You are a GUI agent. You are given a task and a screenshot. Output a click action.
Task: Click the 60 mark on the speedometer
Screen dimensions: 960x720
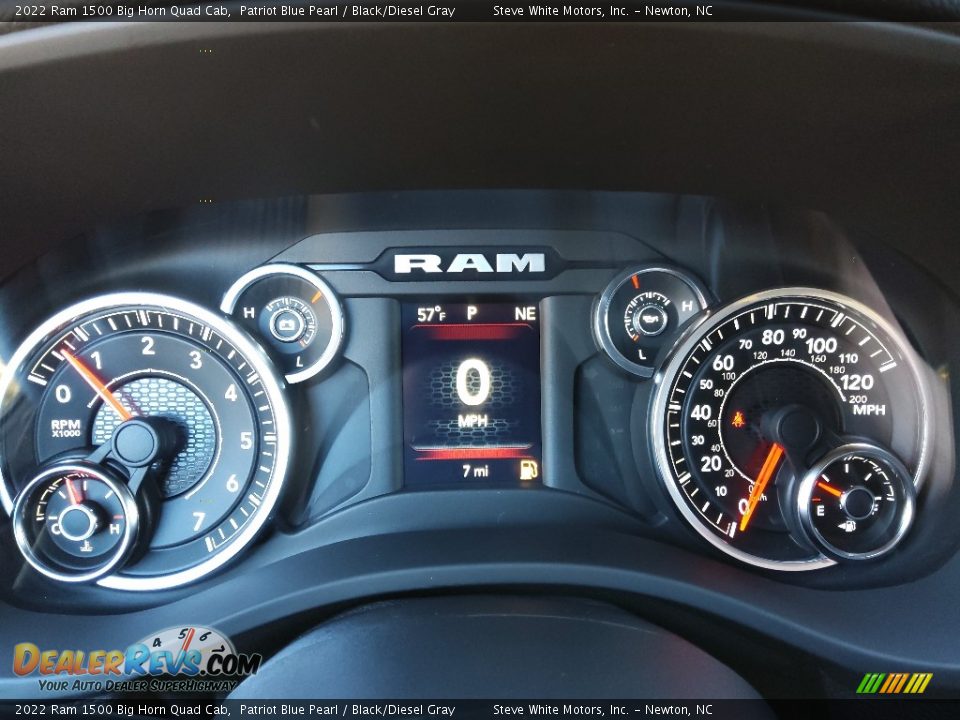723,363
